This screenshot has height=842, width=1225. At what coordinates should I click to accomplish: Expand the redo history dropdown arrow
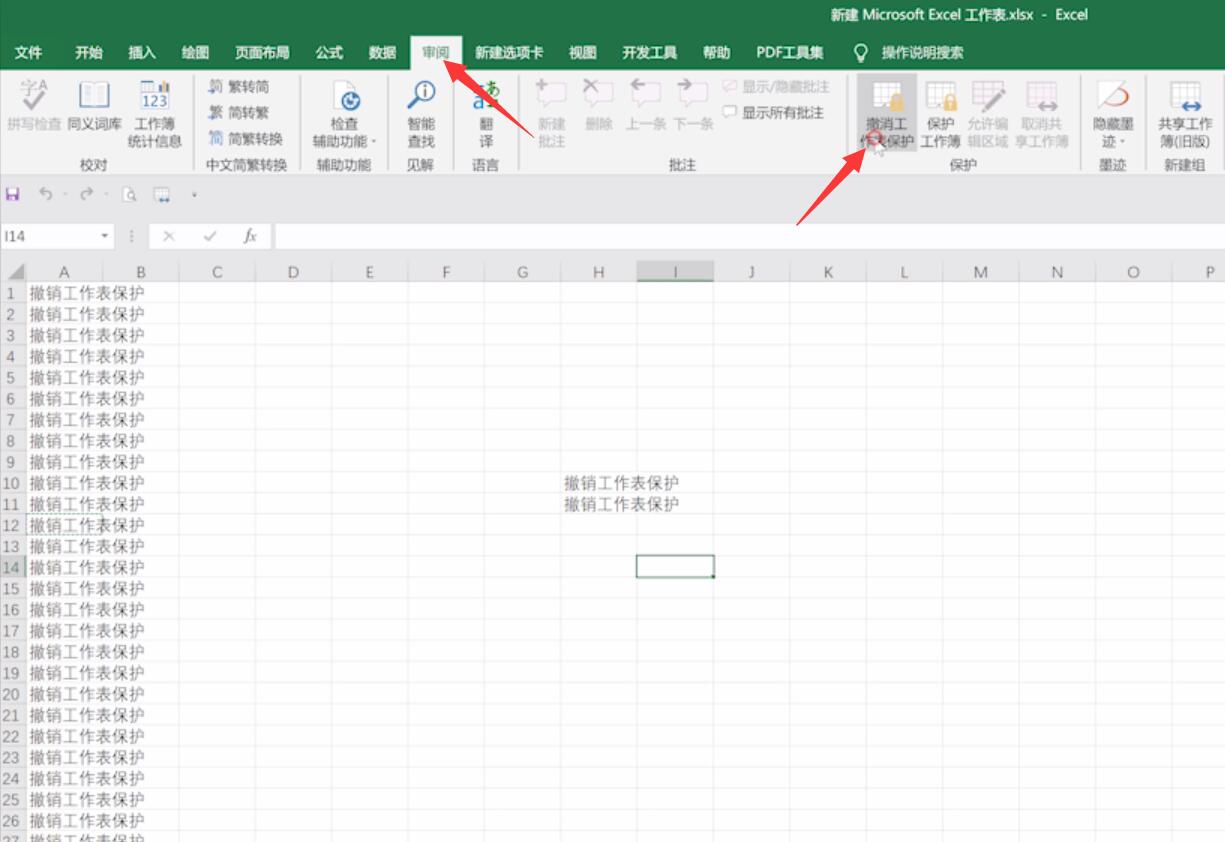[106, 194]
